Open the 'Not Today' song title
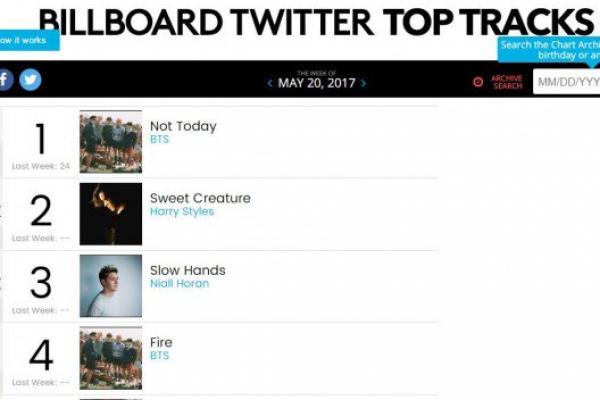The image size is (600, 400). (x=183, y=126)
